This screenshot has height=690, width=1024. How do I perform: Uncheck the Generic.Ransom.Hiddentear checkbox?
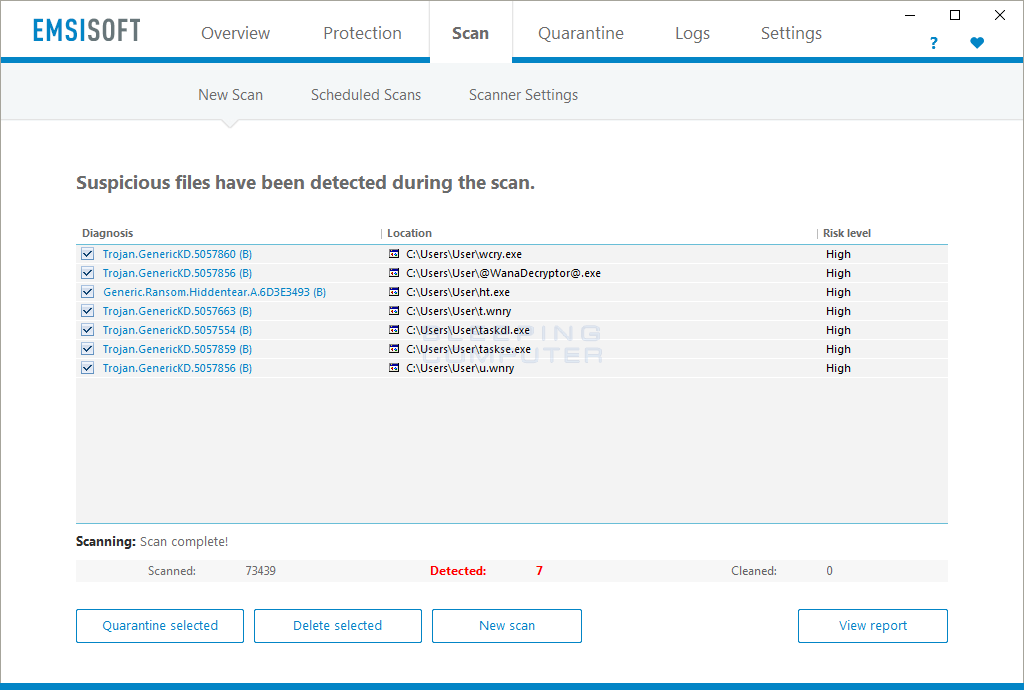pos(88,292)
